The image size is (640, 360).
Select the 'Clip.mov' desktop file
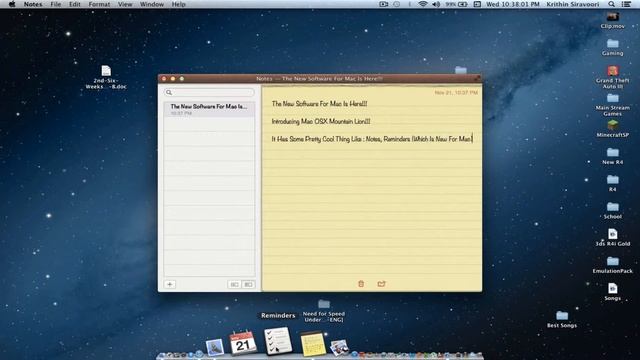pyautogui.click(x=612, y=20)
